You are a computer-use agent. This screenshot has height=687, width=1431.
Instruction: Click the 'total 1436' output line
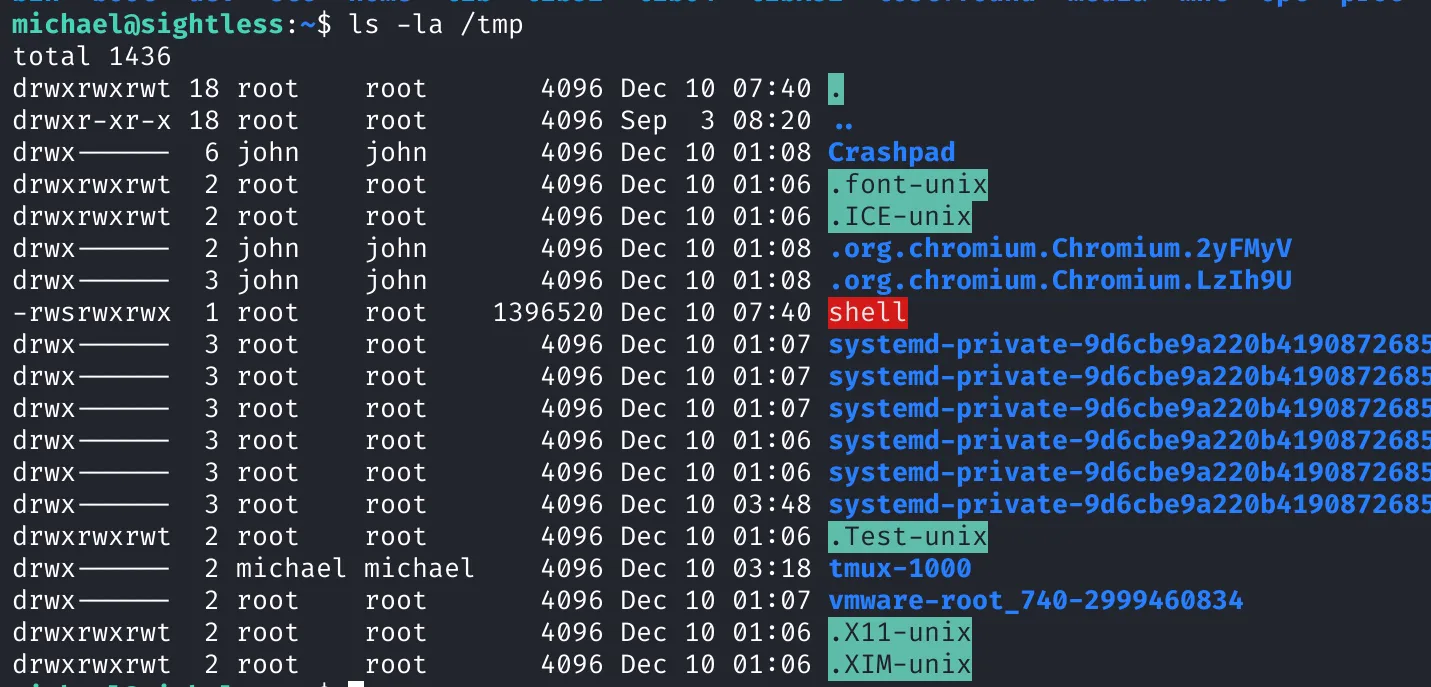(92, 56)
